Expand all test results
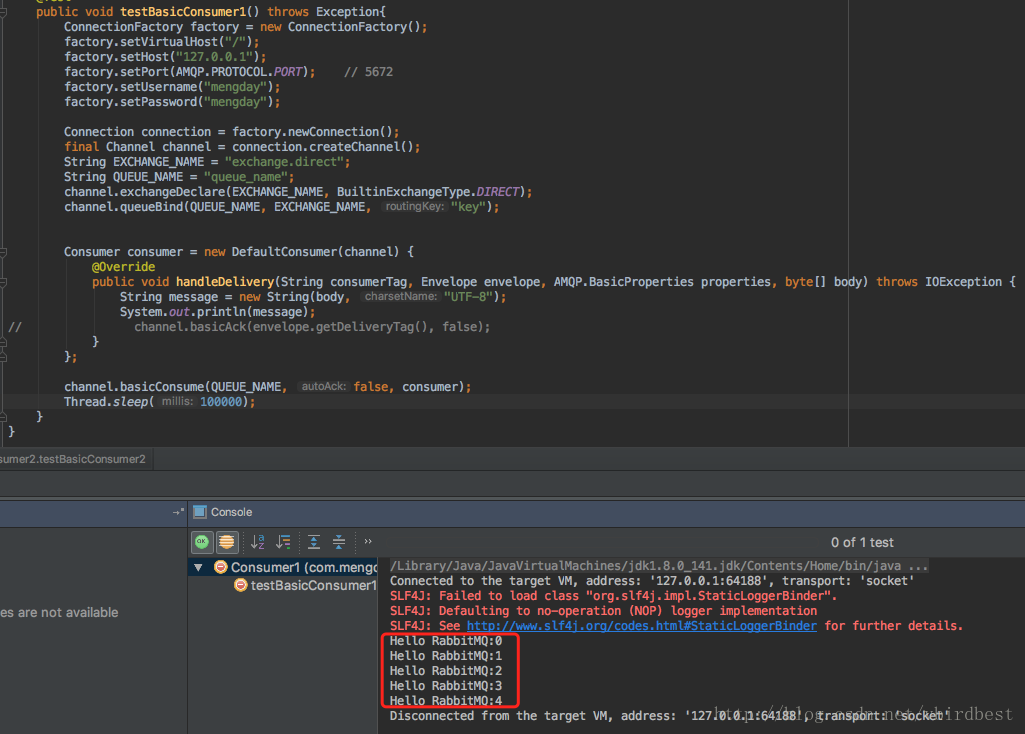This screenshot has width=1025, height=734. [314, 542]
